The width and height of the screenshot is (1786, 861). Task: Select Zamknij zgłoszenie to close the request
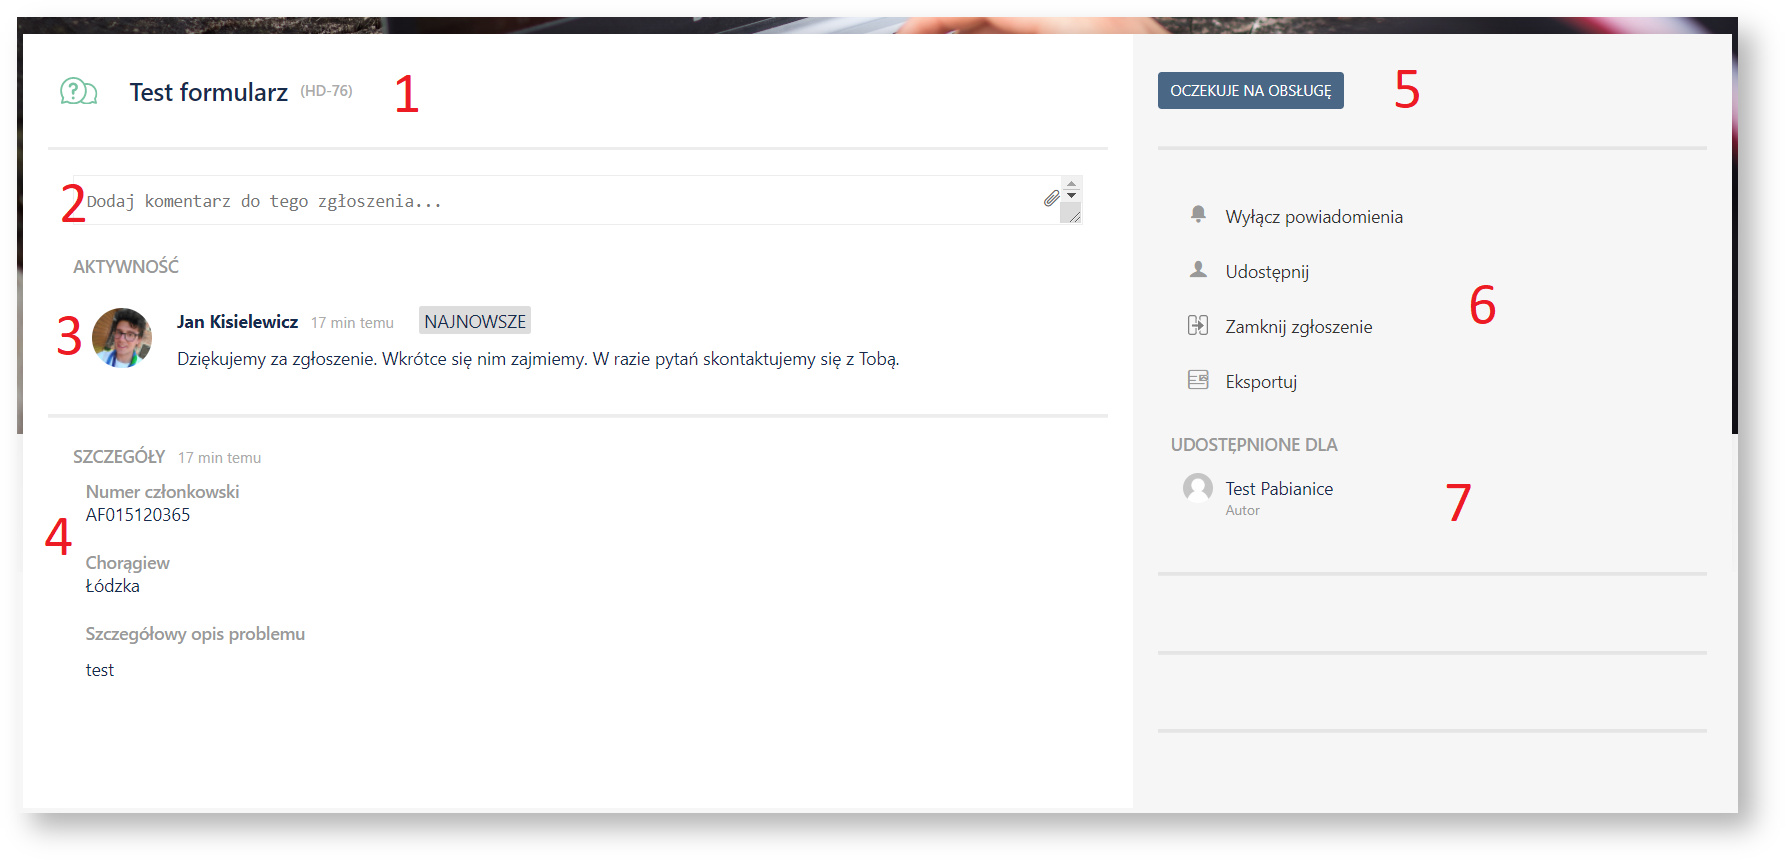coord(1298,327)
